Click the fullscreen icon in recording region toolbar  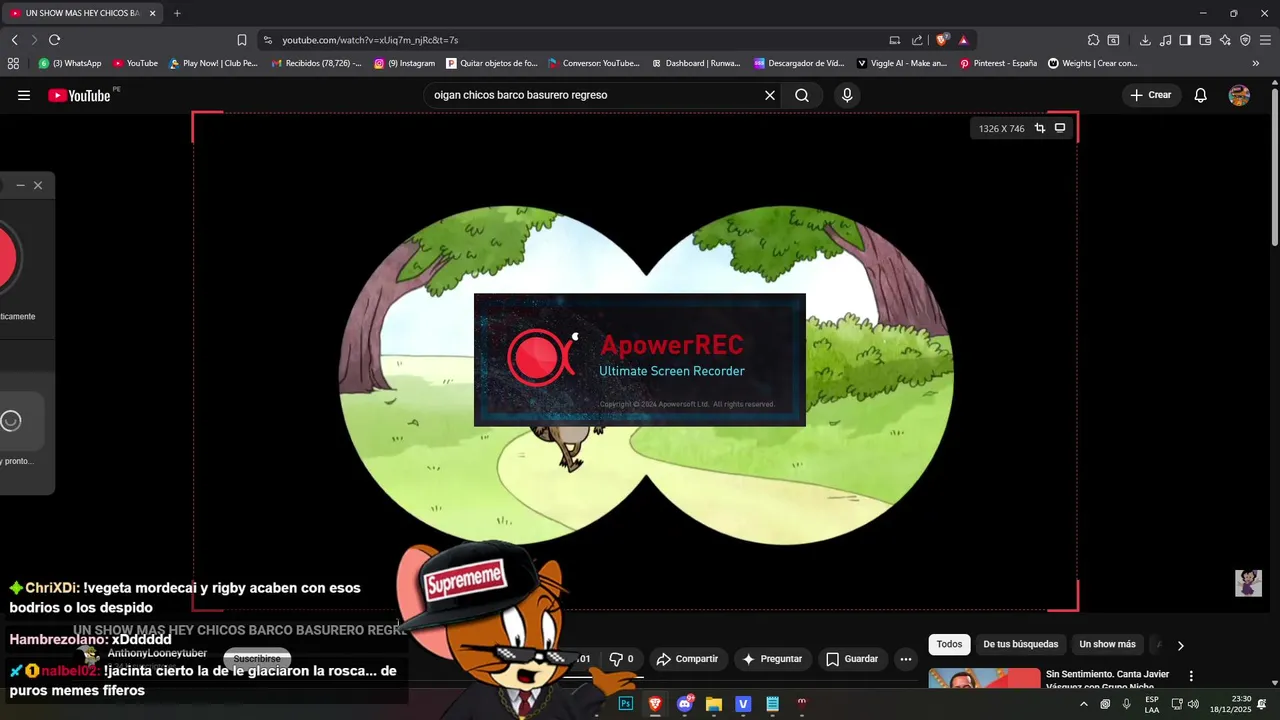1060,128
